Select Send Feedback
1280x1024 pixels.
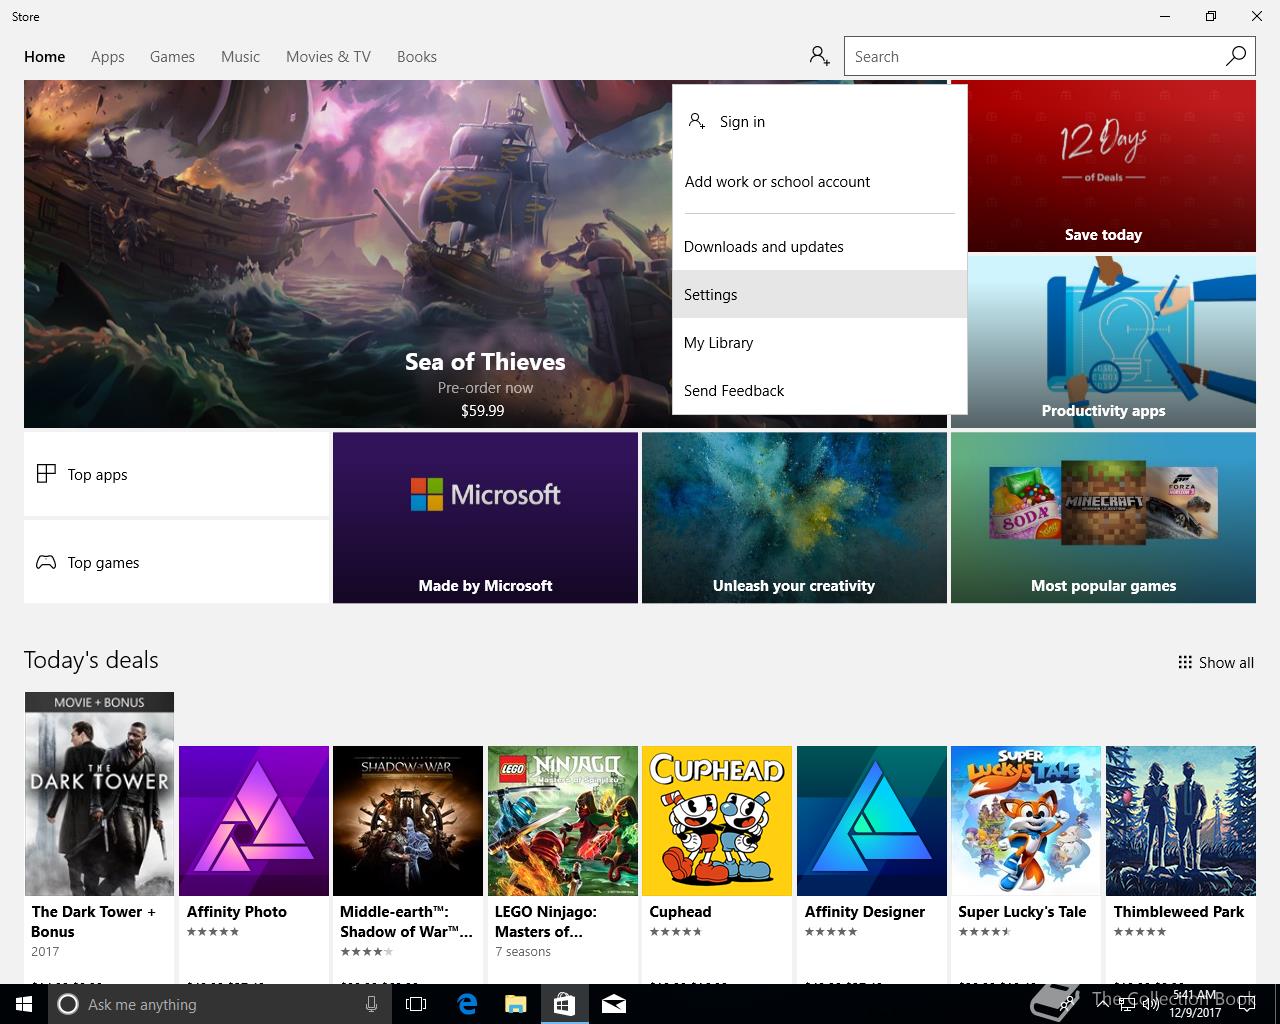[819, 390]
